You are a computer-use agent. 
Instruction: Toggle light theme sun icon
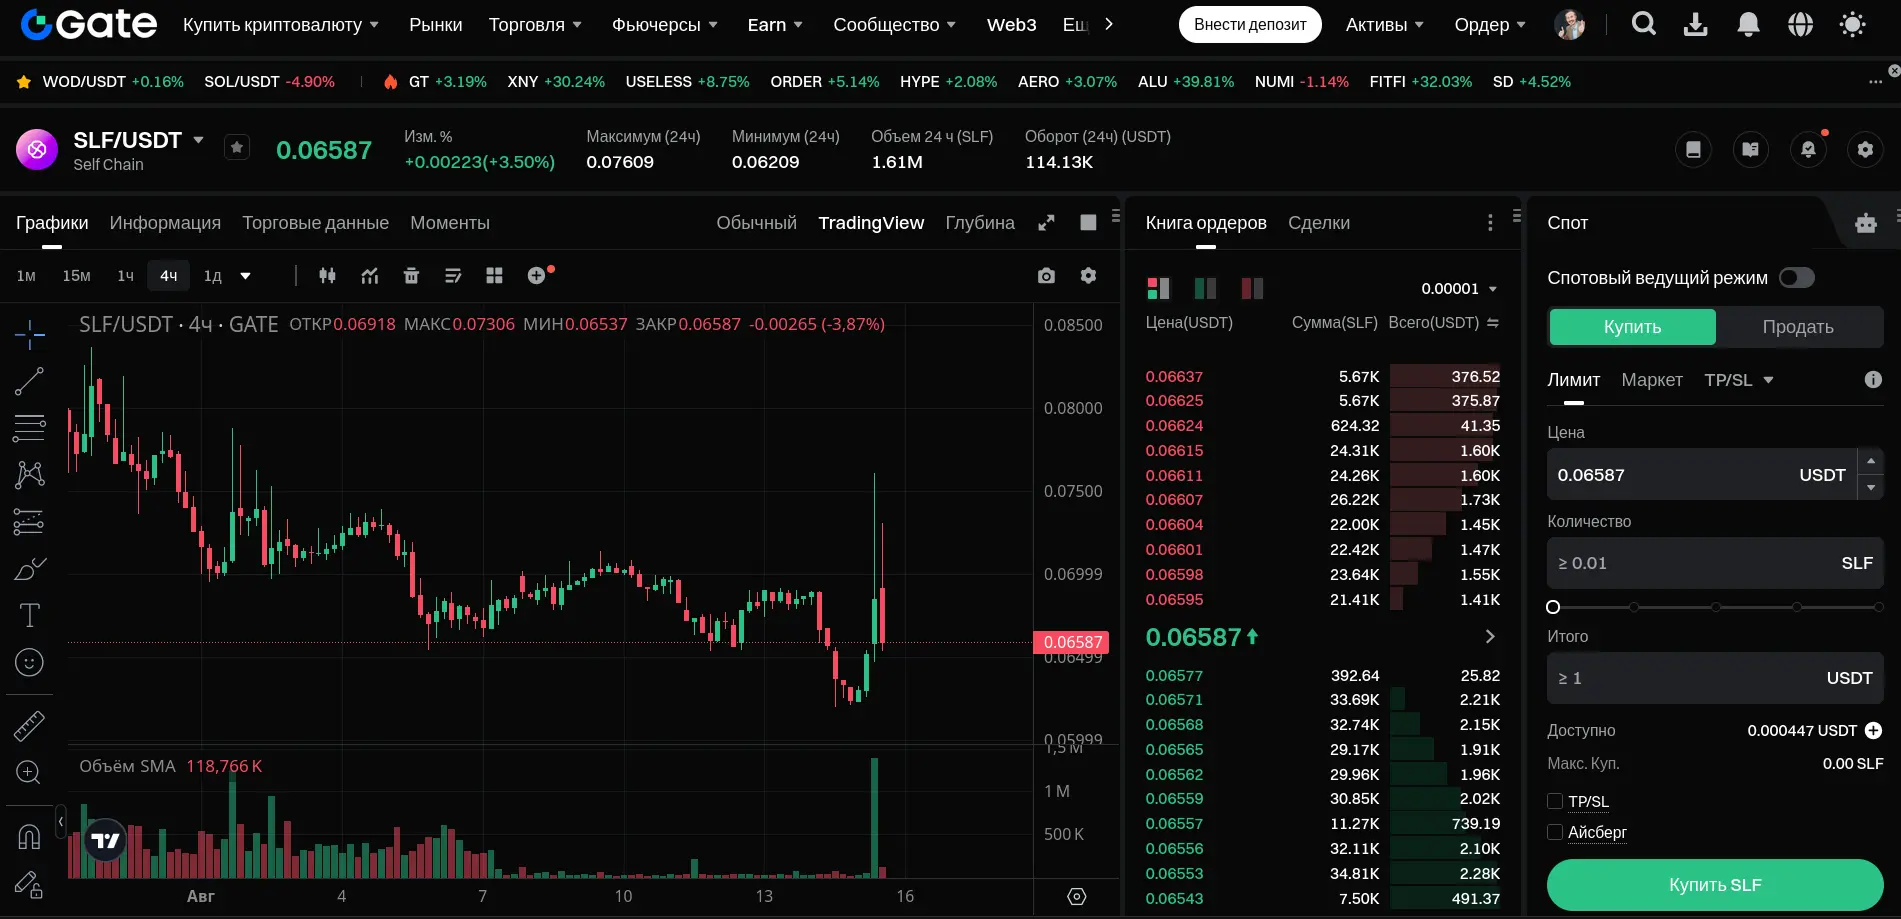1852,24
